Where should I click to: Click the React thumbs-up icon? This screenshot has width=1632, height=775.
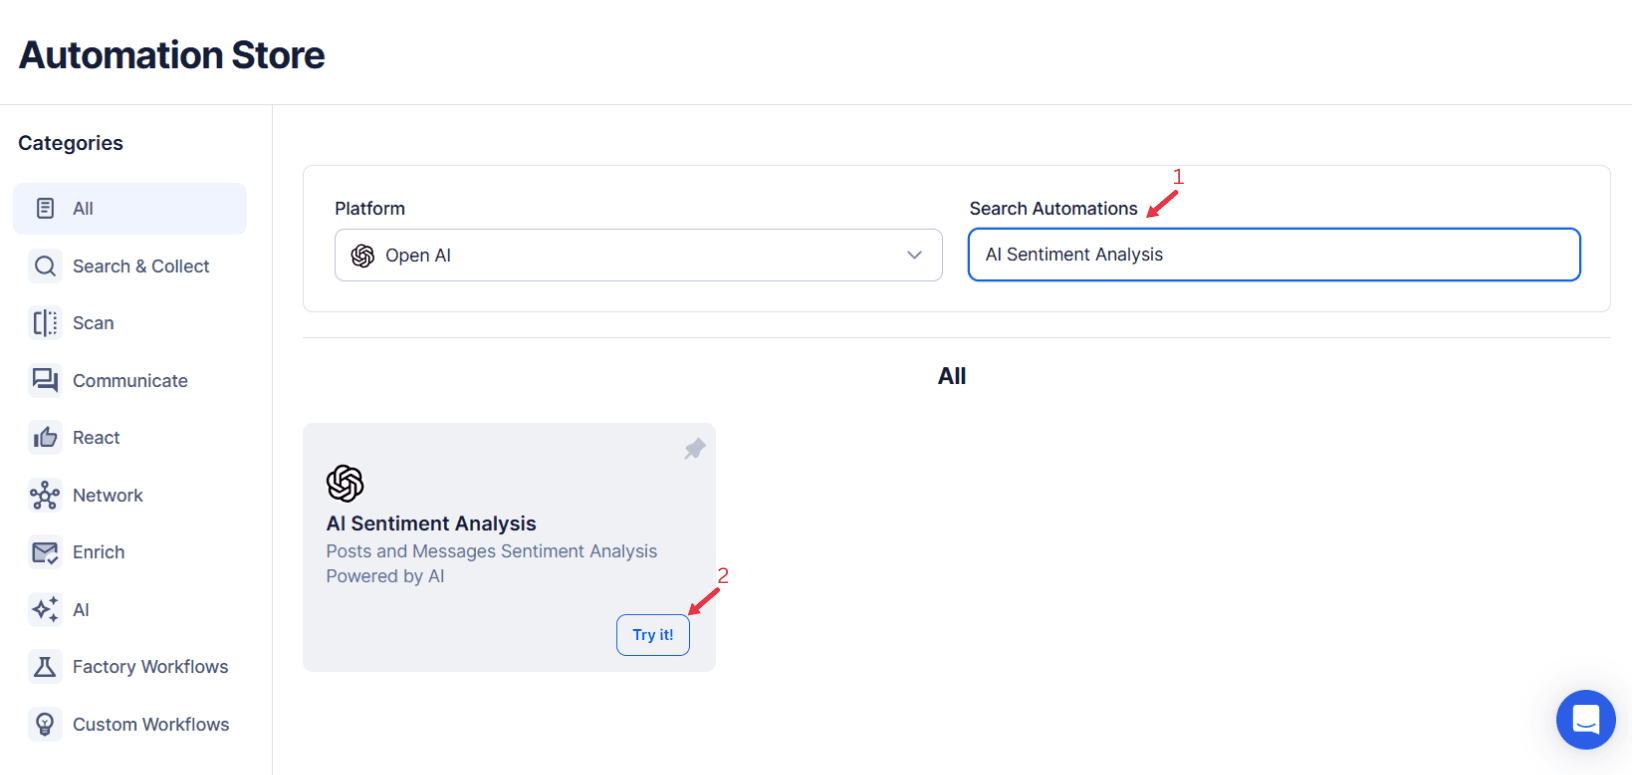tap(45, 437)
